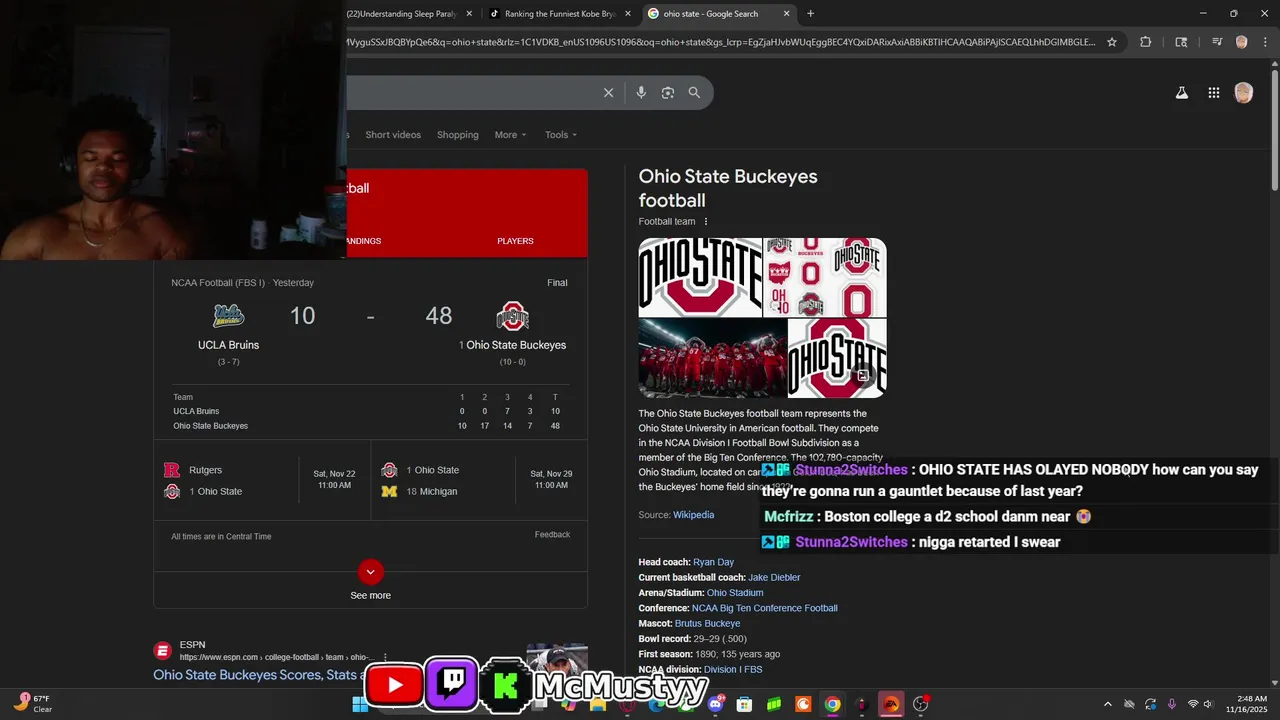This screenshot has width=1280, height=720.
Task: Click the Ohio State Buckeyes team logo
Action: tap(512, 317)
